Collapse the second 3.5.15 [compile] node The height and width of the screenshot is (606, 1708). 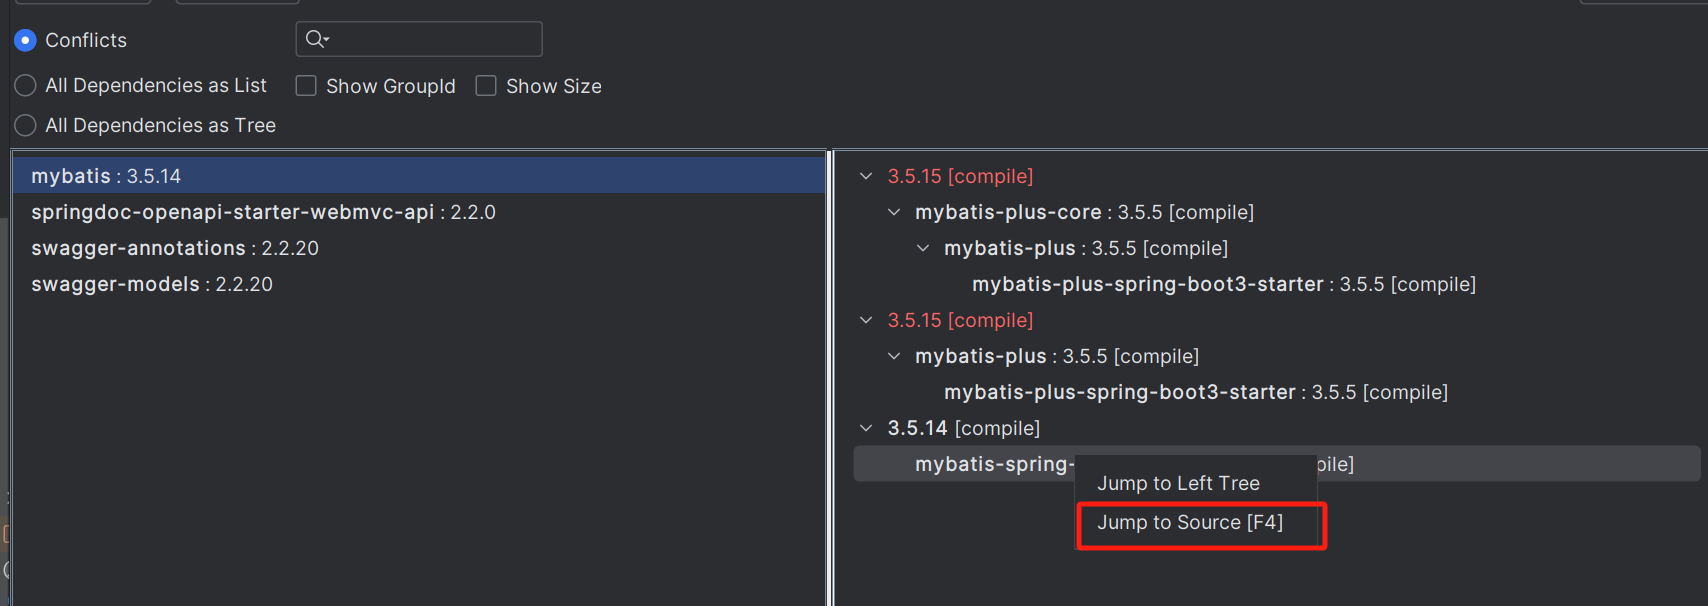[866, 320]
